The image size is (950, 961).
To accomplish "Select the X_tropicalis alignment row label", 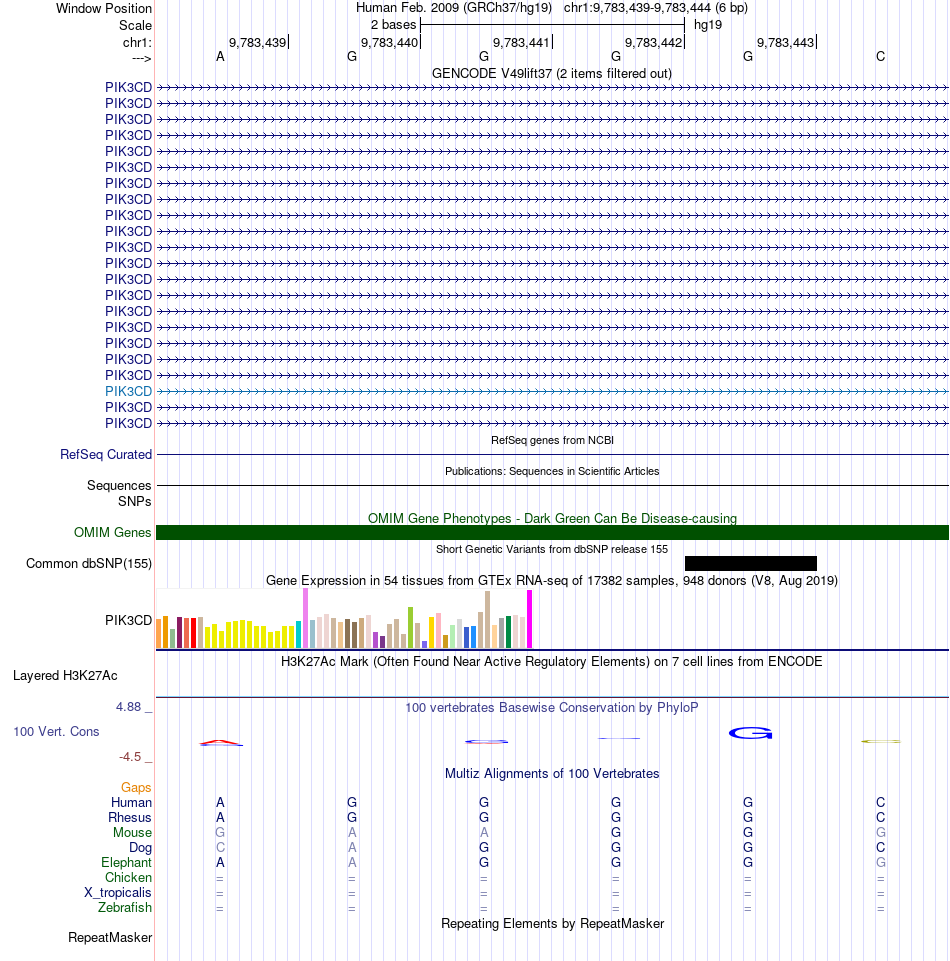I will [x=118, y=893].
